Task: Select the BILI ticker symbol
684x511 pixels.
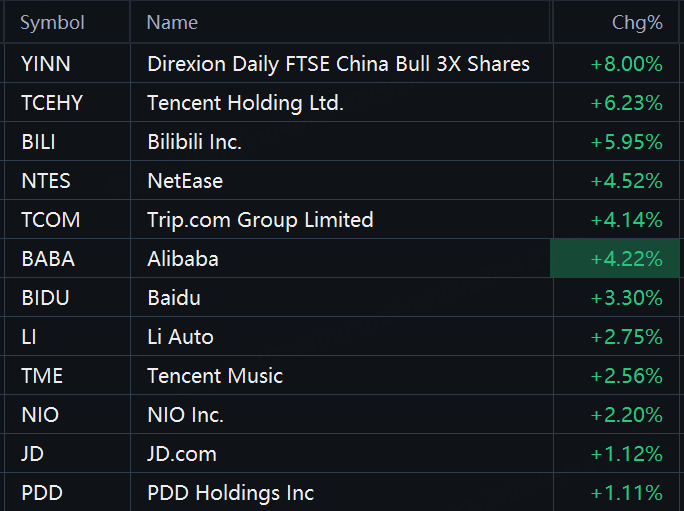Action: (x=38, y=142)
